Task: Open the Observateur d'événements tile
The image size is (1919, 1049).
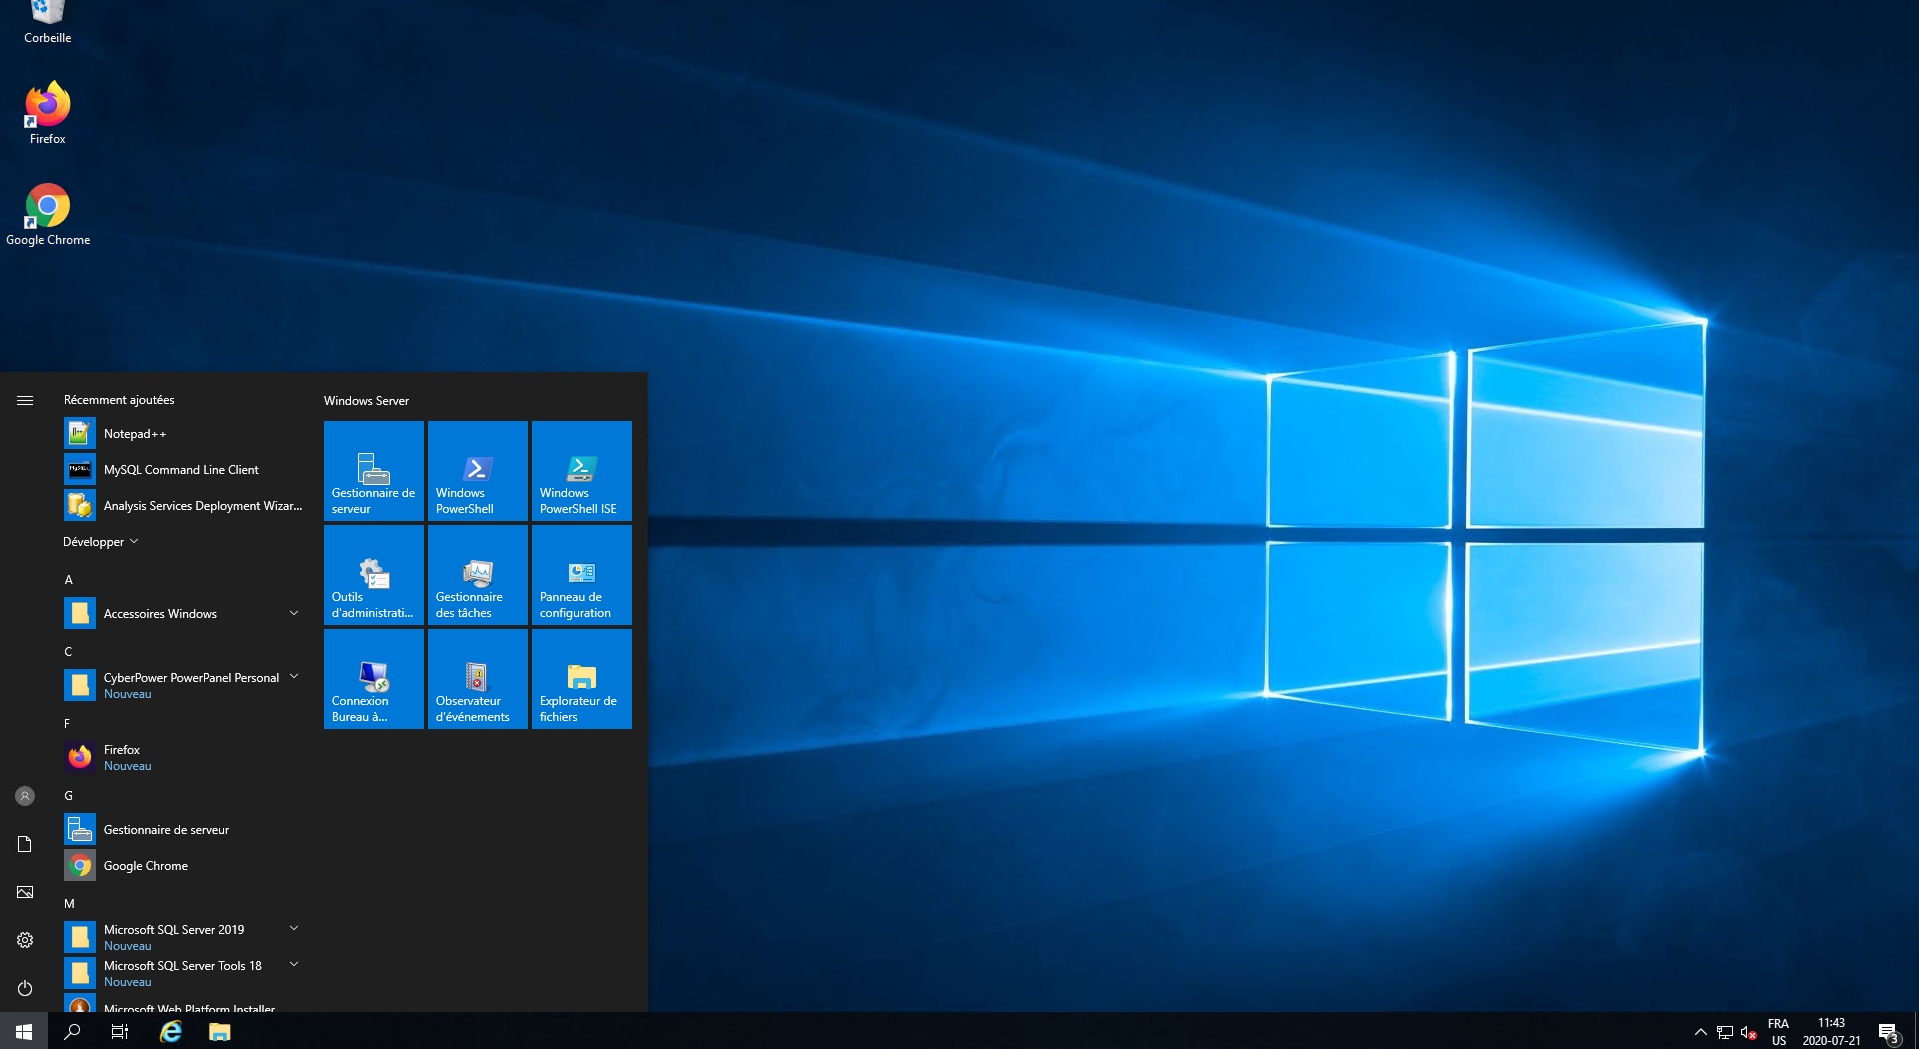Action: click(477, 679)
